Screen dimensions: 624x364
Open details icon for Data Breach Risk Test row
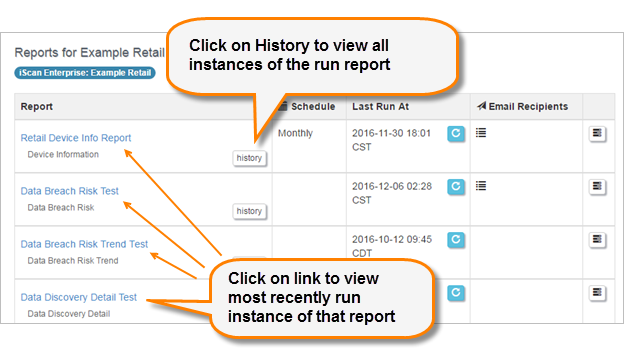click(x=597, y=187)
